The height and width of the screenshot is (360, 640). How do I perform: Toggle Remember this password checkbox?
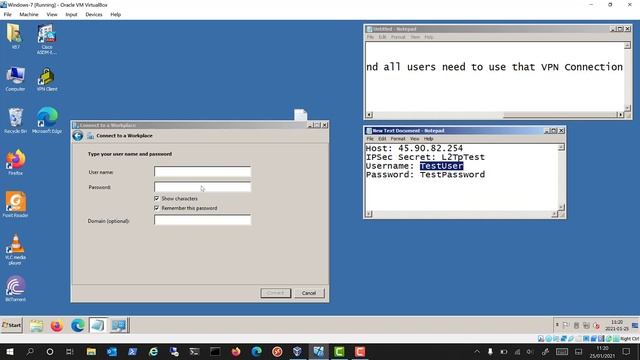157,208
